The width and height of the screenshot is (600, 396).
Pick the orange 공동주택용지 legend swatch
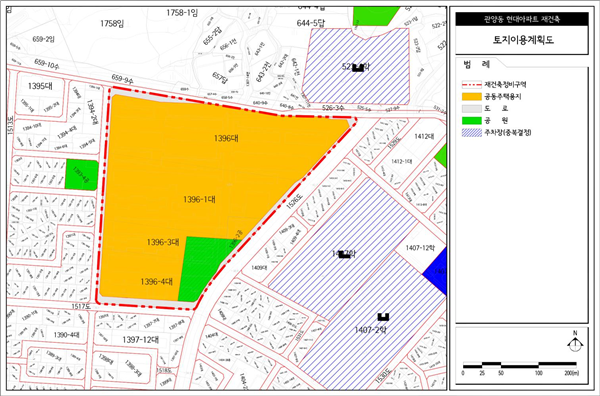[x=471, y=96]
